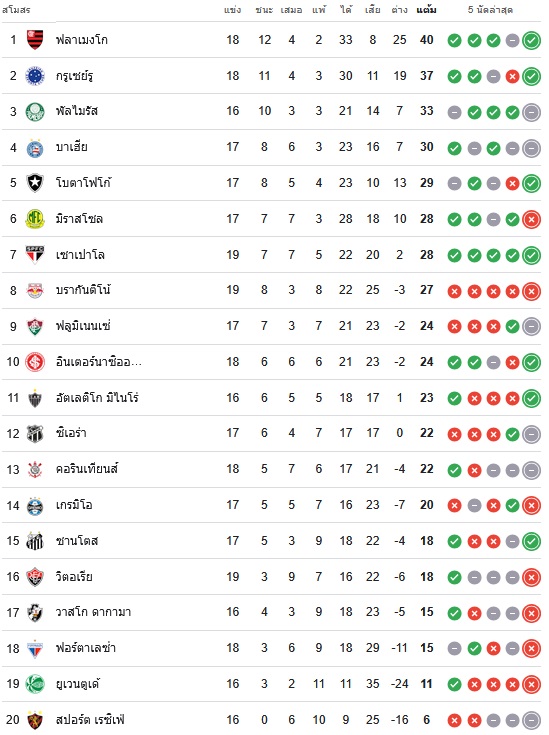Click the Bragantino red bull crest

(x=35, y=291)
